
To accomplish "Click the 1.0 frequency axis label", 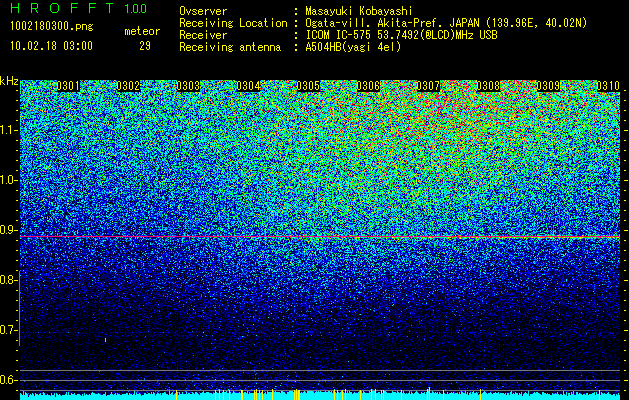I will [8, 180].
